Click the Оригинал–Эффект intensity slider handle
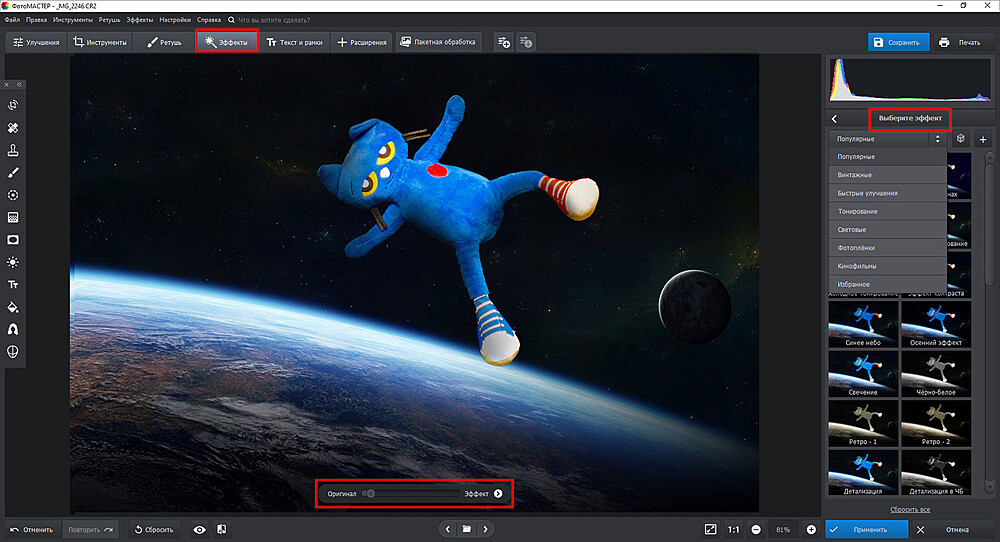Viewport: 1000px width, 542px height. (x=370, y=493)
